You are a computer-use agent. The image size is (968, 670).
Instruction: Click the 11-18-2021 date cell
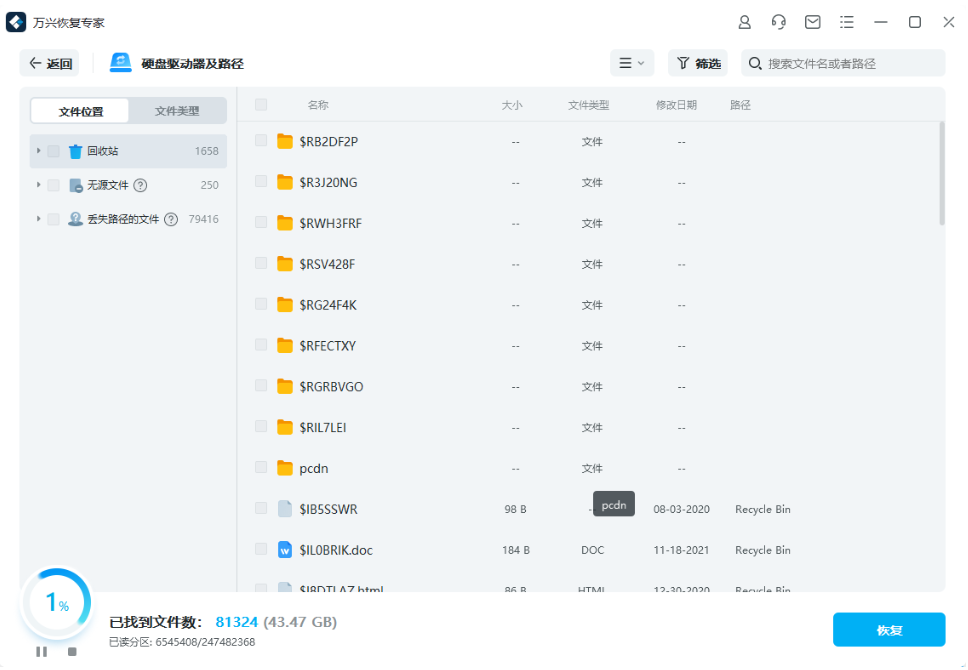[682, 550]
